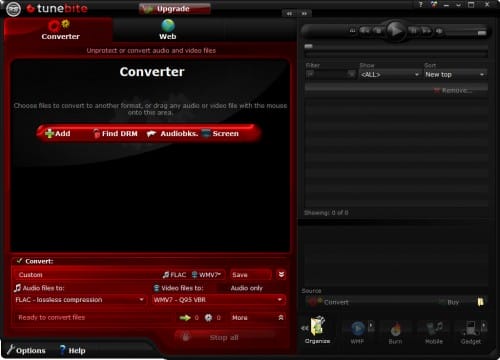Viewport: 500px width, 360px height.
Task: Click the Upgrade button
Action: [x=175, y=9]
